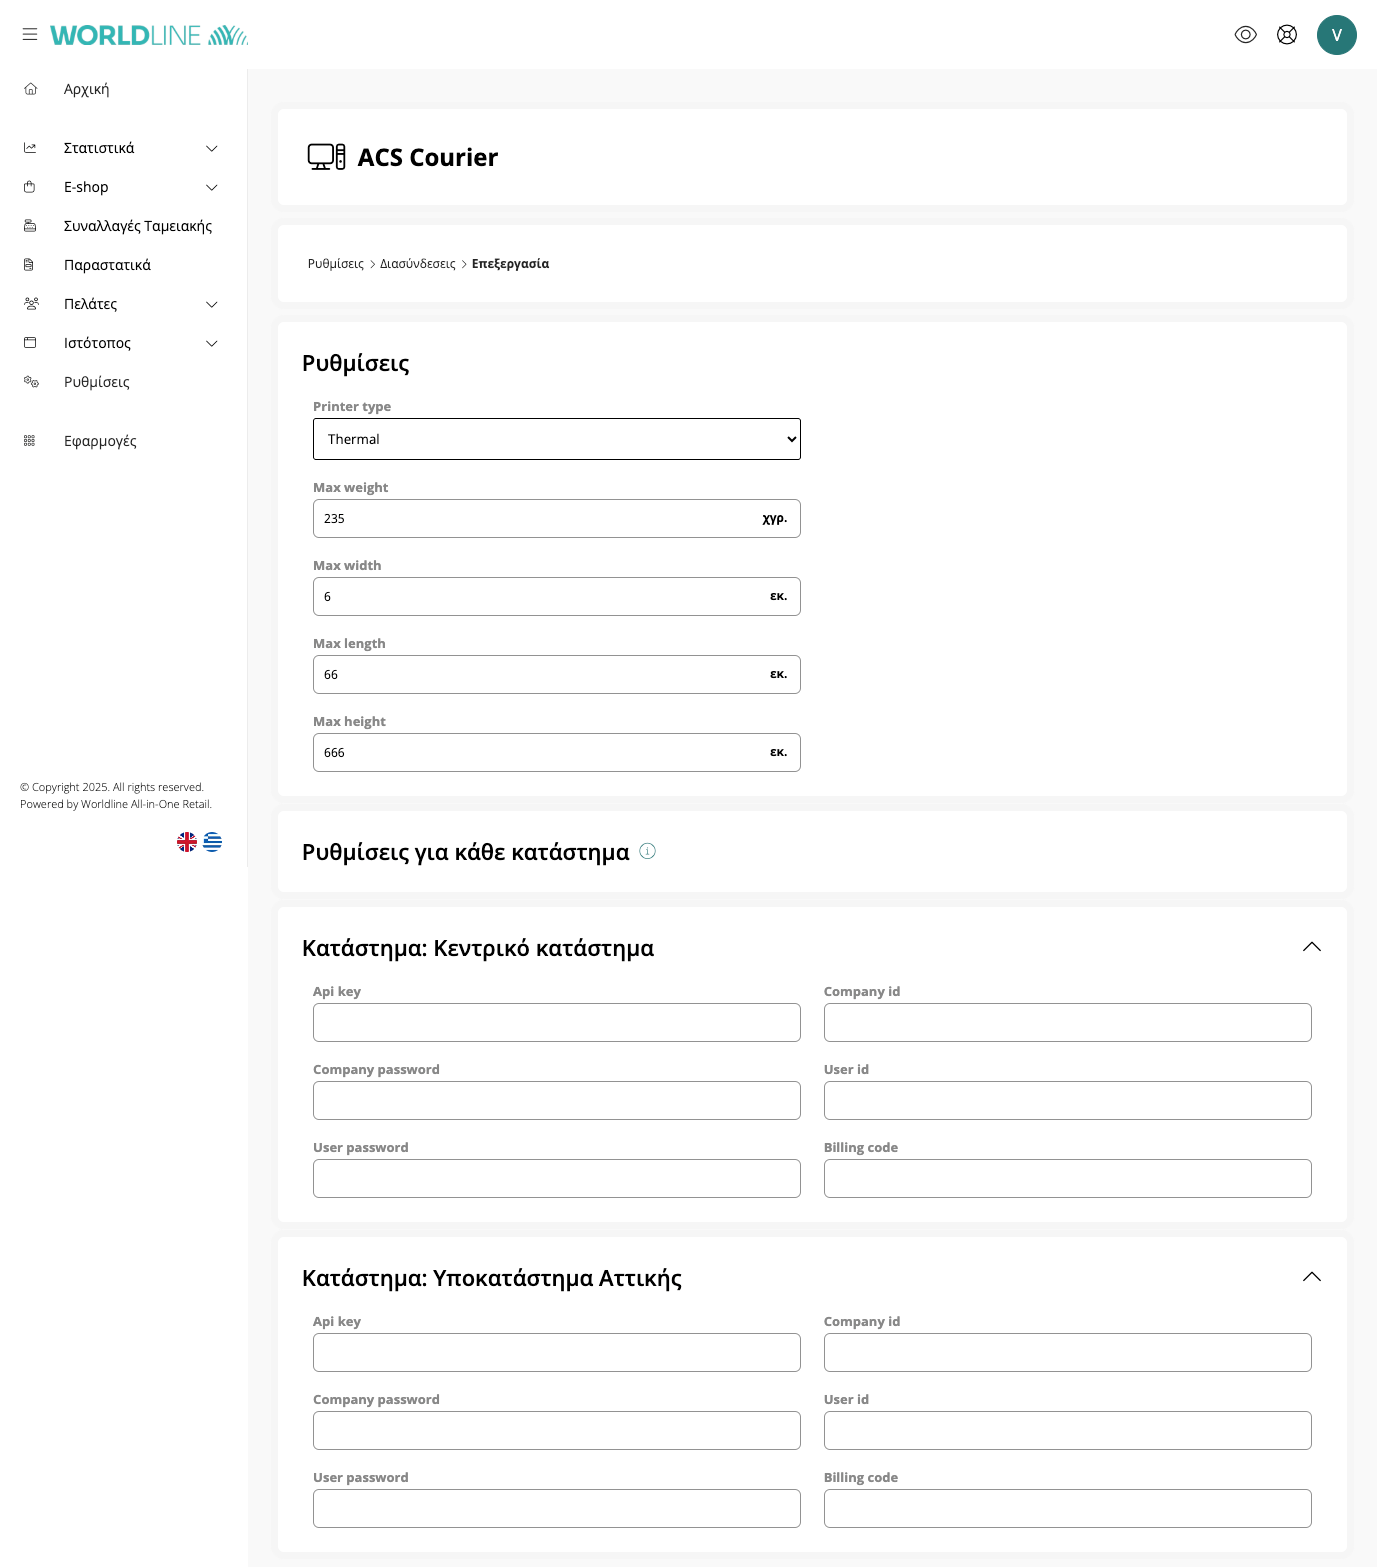Click the Αρχική home icon in sidebar

click(31, 89)
